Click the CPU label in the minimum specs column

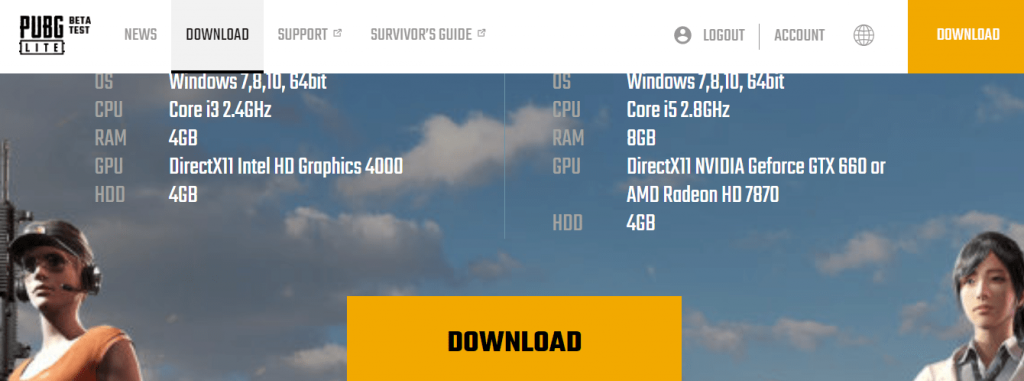click(108, 110)
